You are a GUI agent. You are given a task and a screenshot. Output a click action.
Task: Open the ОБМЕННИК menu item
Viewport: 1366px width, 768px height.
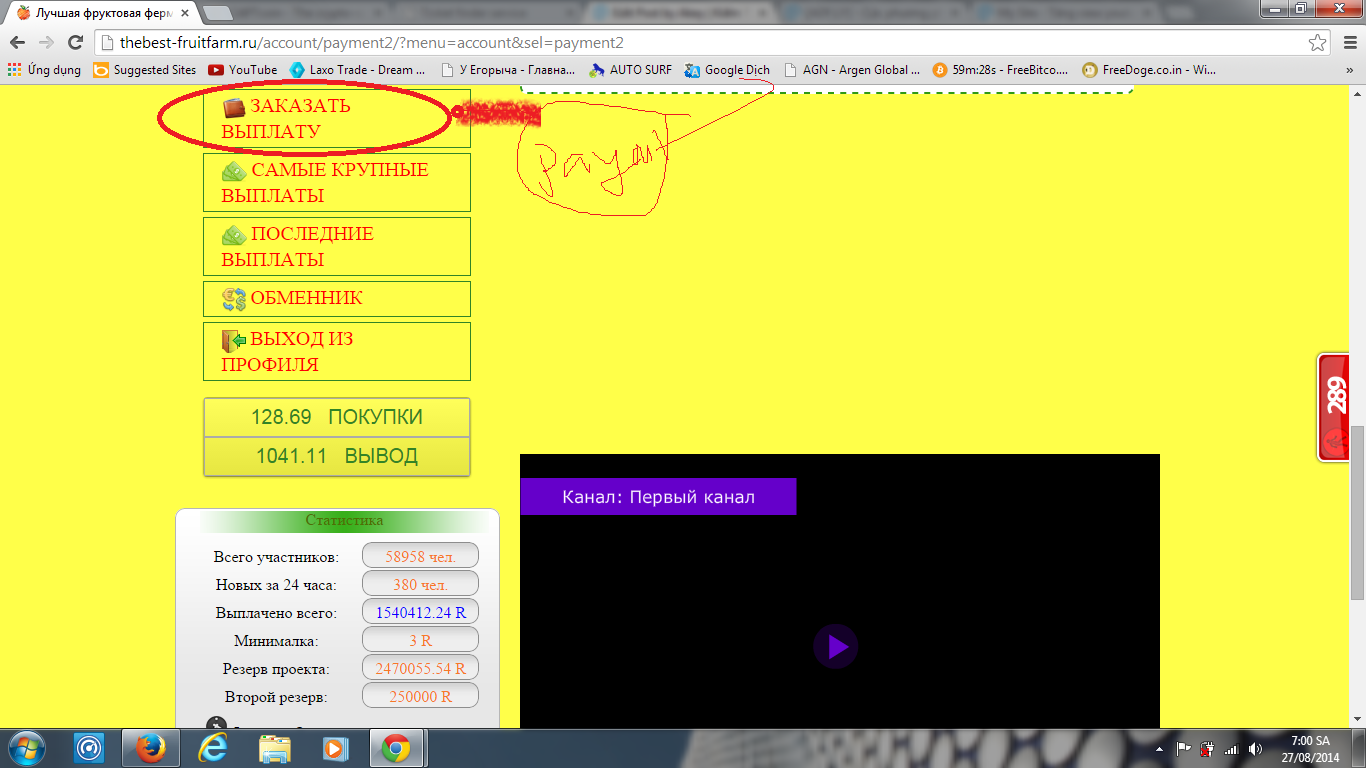[x=337, y=299]
